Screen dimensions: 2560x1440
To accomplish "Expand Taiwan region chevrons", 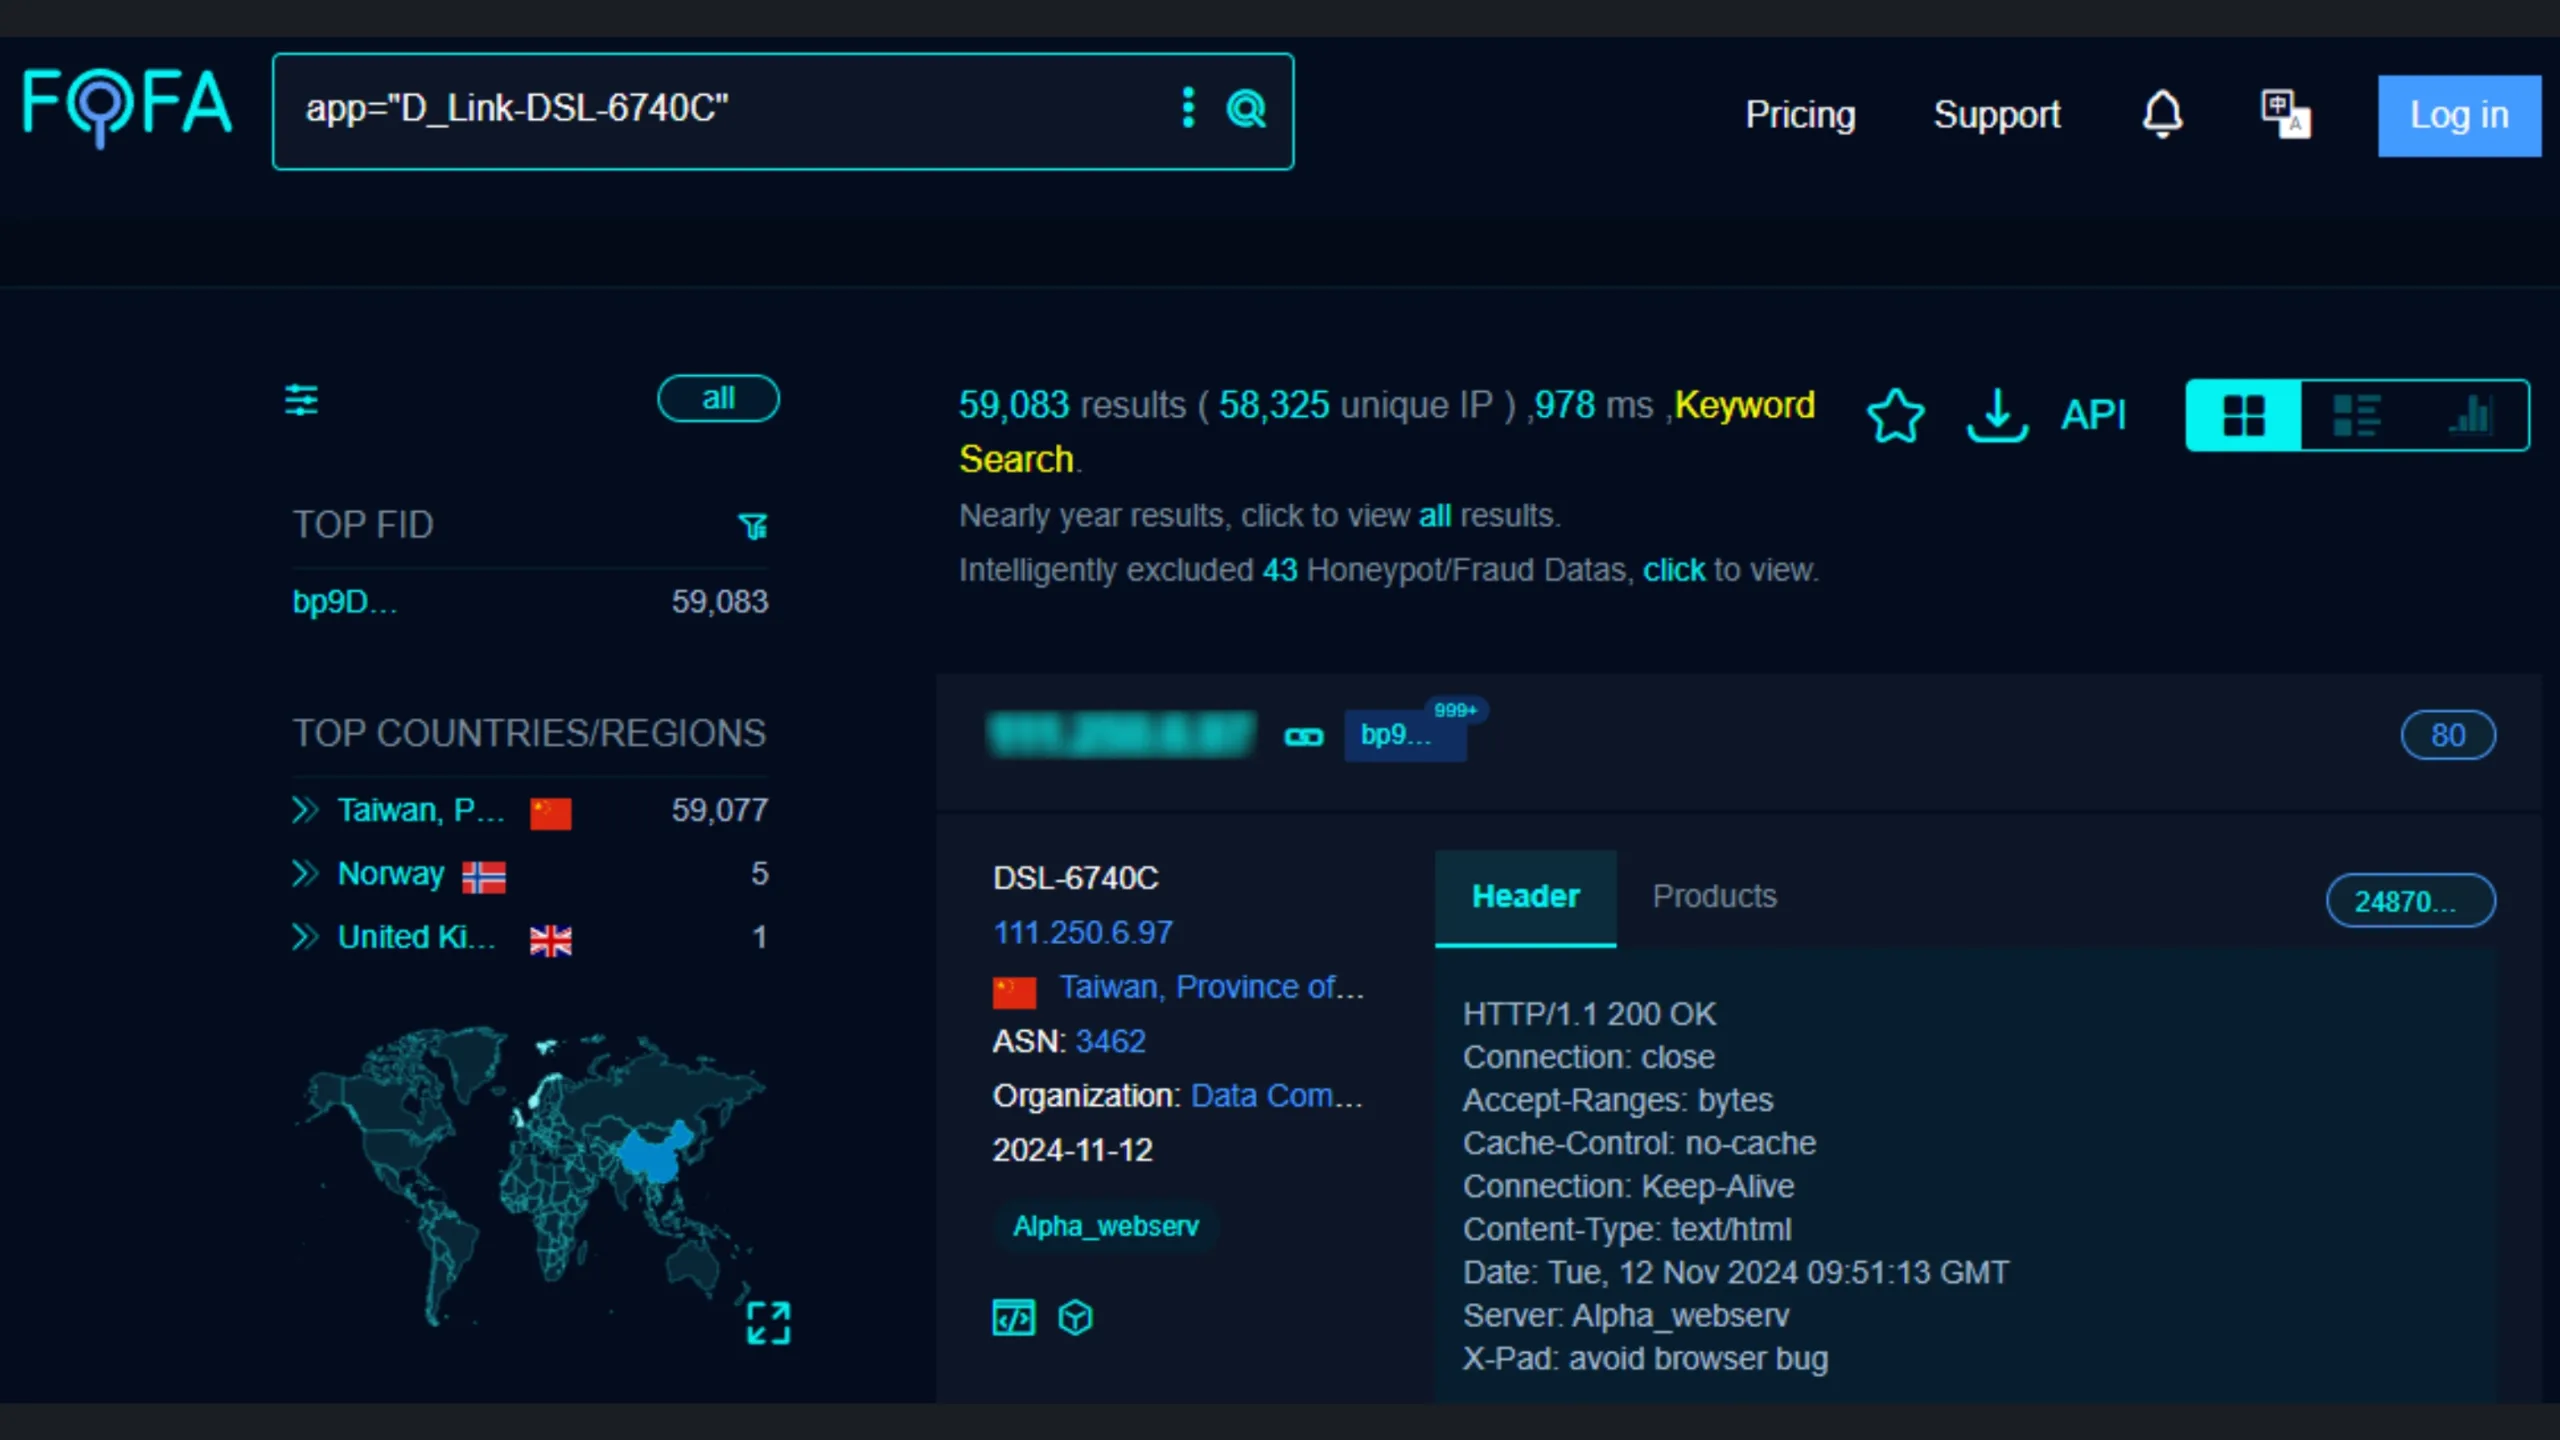I will [x=305, y=810].
